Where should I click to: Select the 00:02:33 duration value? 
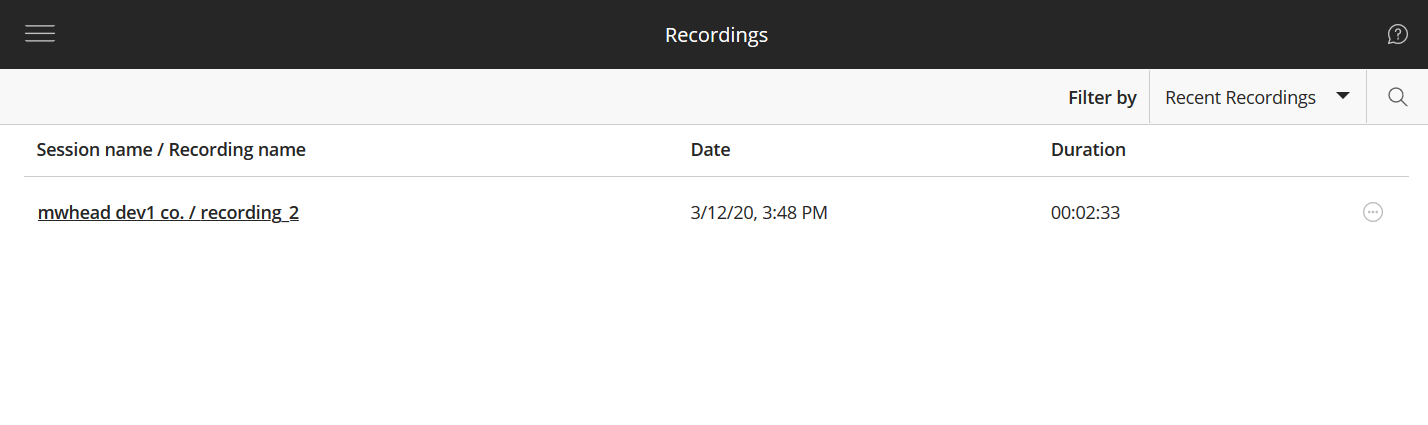(1085, 212)
